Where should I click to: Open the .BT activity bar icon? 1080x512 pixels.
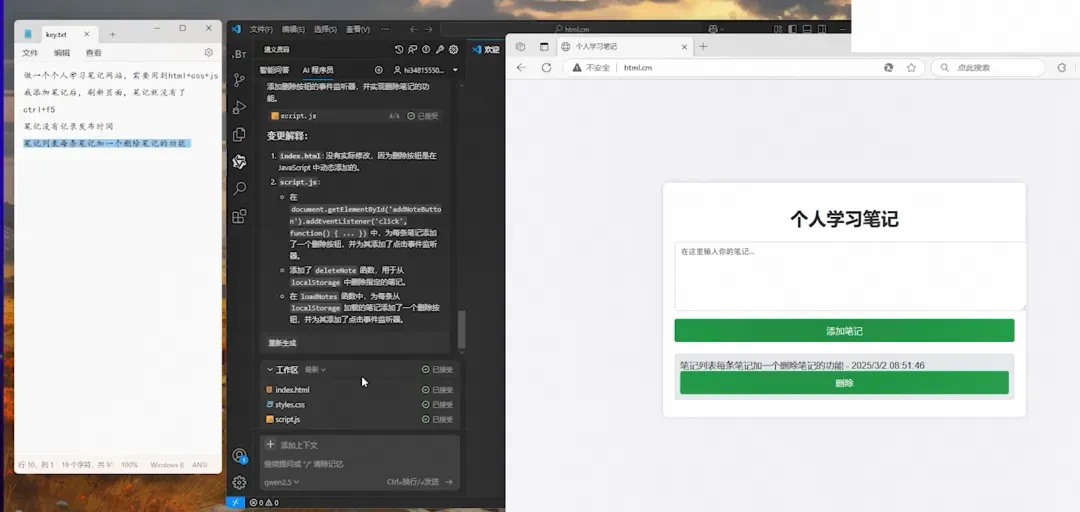[x=239, y=54]
